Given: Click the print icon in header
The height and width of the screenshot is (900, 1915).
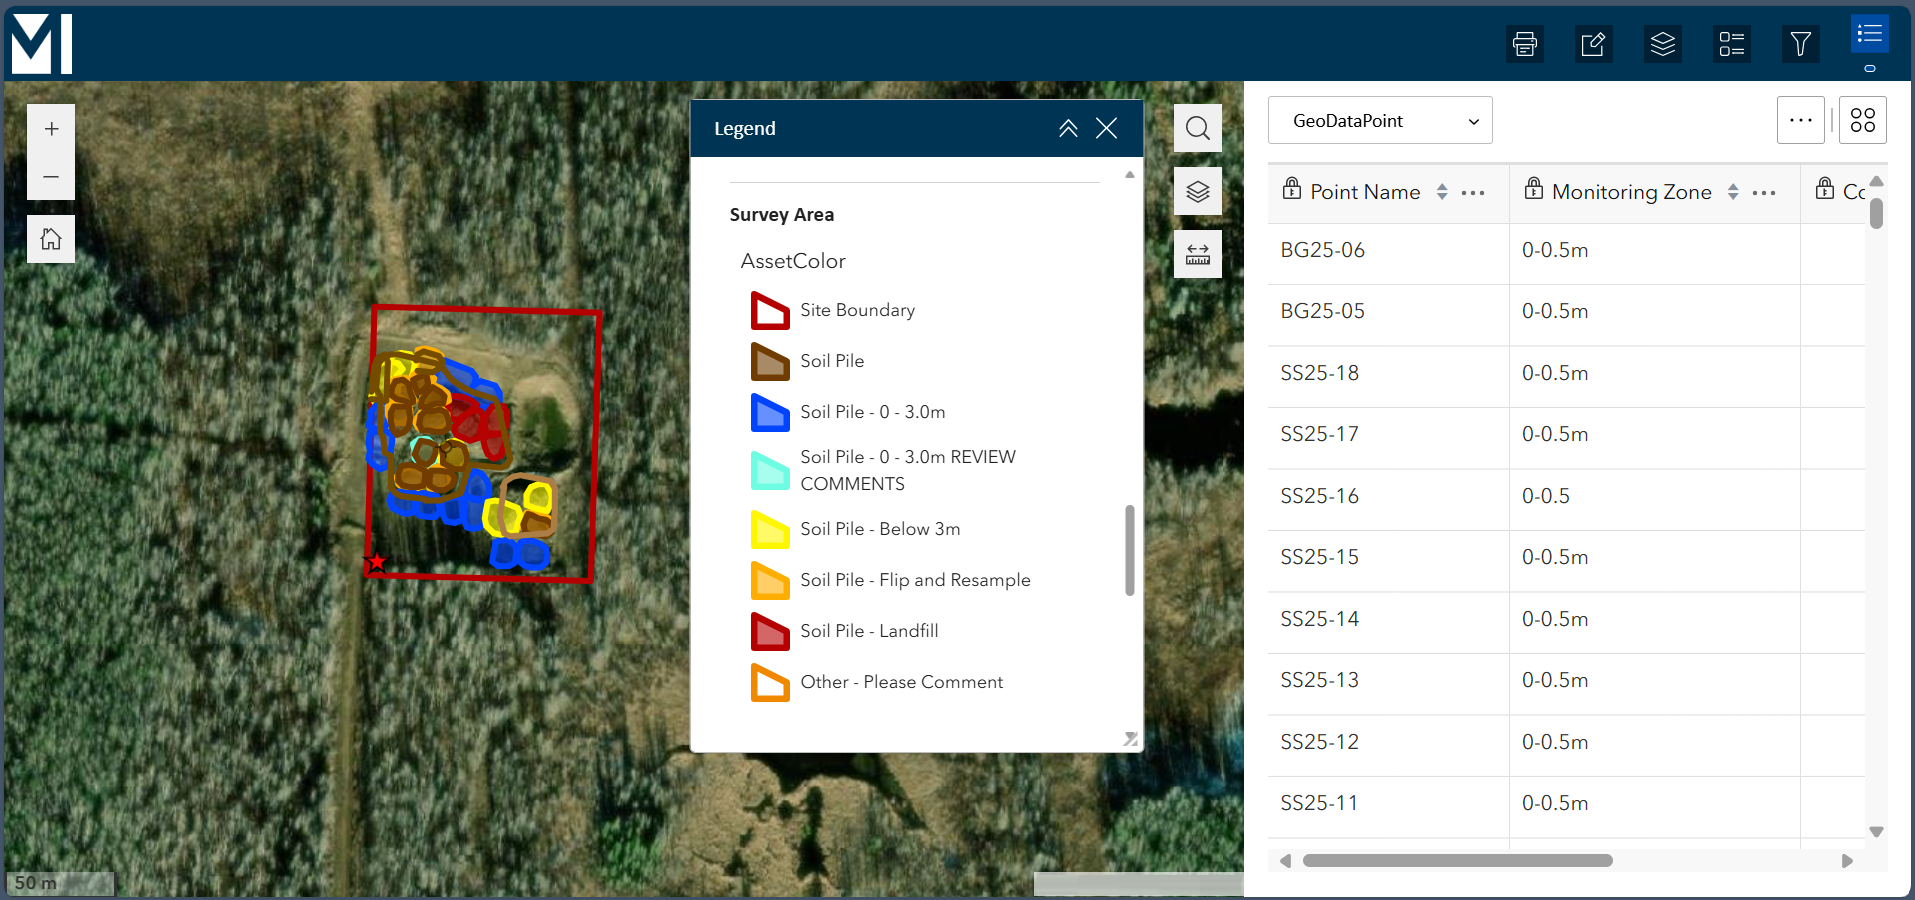Looking at the screenshot, I should [1524, 44].
